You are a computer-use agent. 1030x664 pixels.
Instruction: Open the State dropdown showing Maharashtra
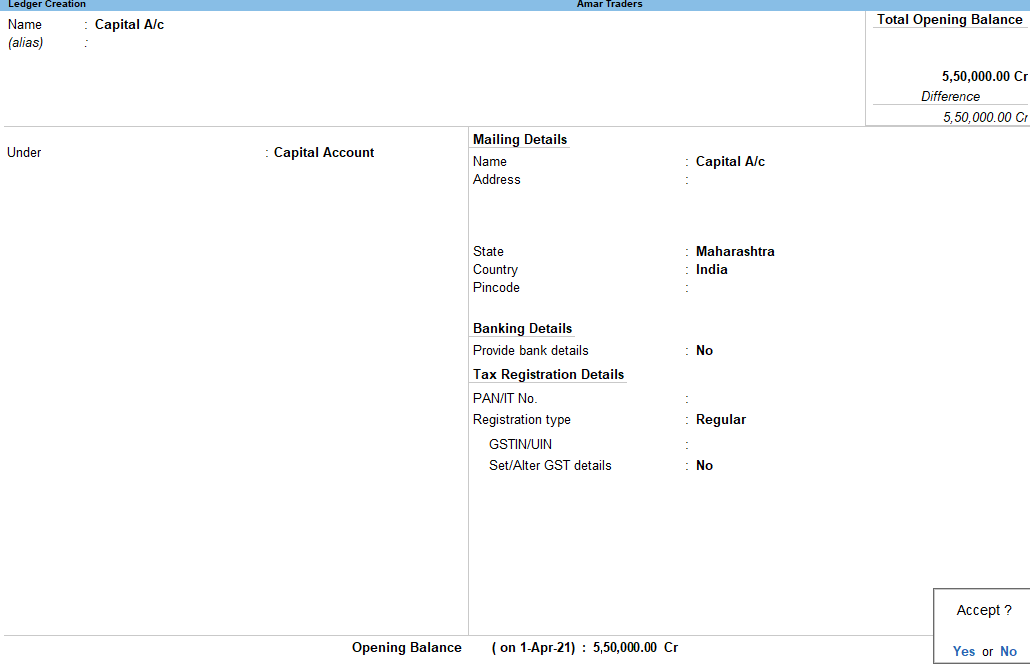[735, 251]
